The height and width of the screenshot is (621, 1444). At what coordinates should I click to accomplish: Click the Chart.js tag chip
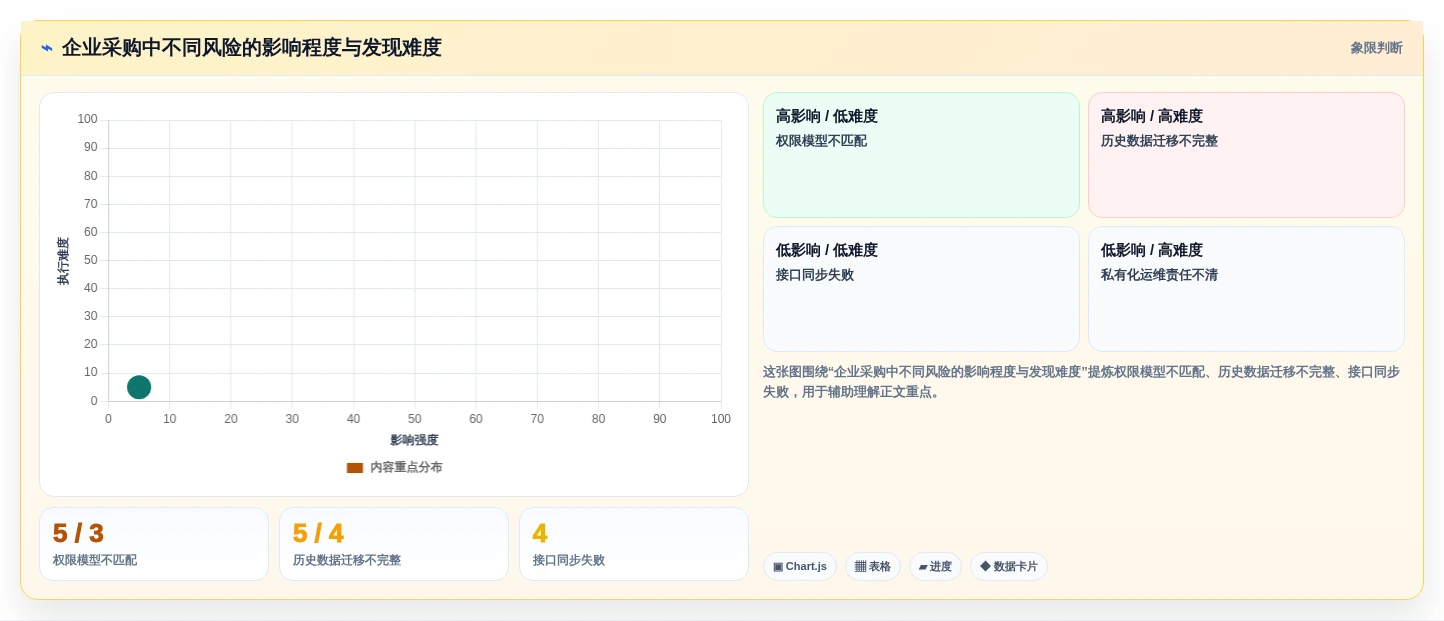800,567
